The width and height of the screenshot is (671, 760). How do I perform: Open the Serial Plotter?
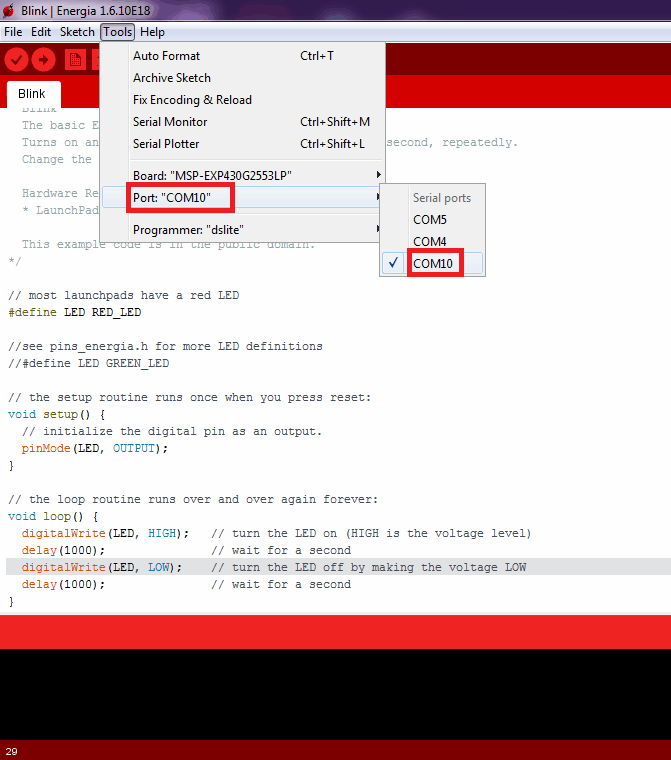pyautogui.click(x=166, y=144)
